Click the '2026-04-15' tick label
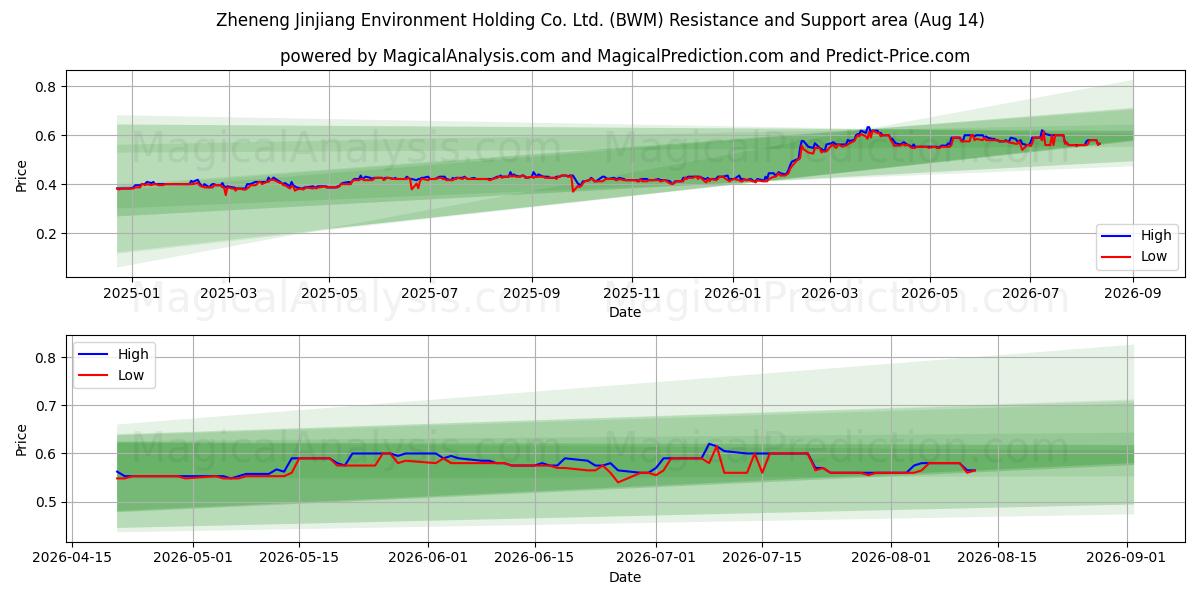The height and width of the screenshot is (600, 1200). pyautogui.click(x=72, y=559)
